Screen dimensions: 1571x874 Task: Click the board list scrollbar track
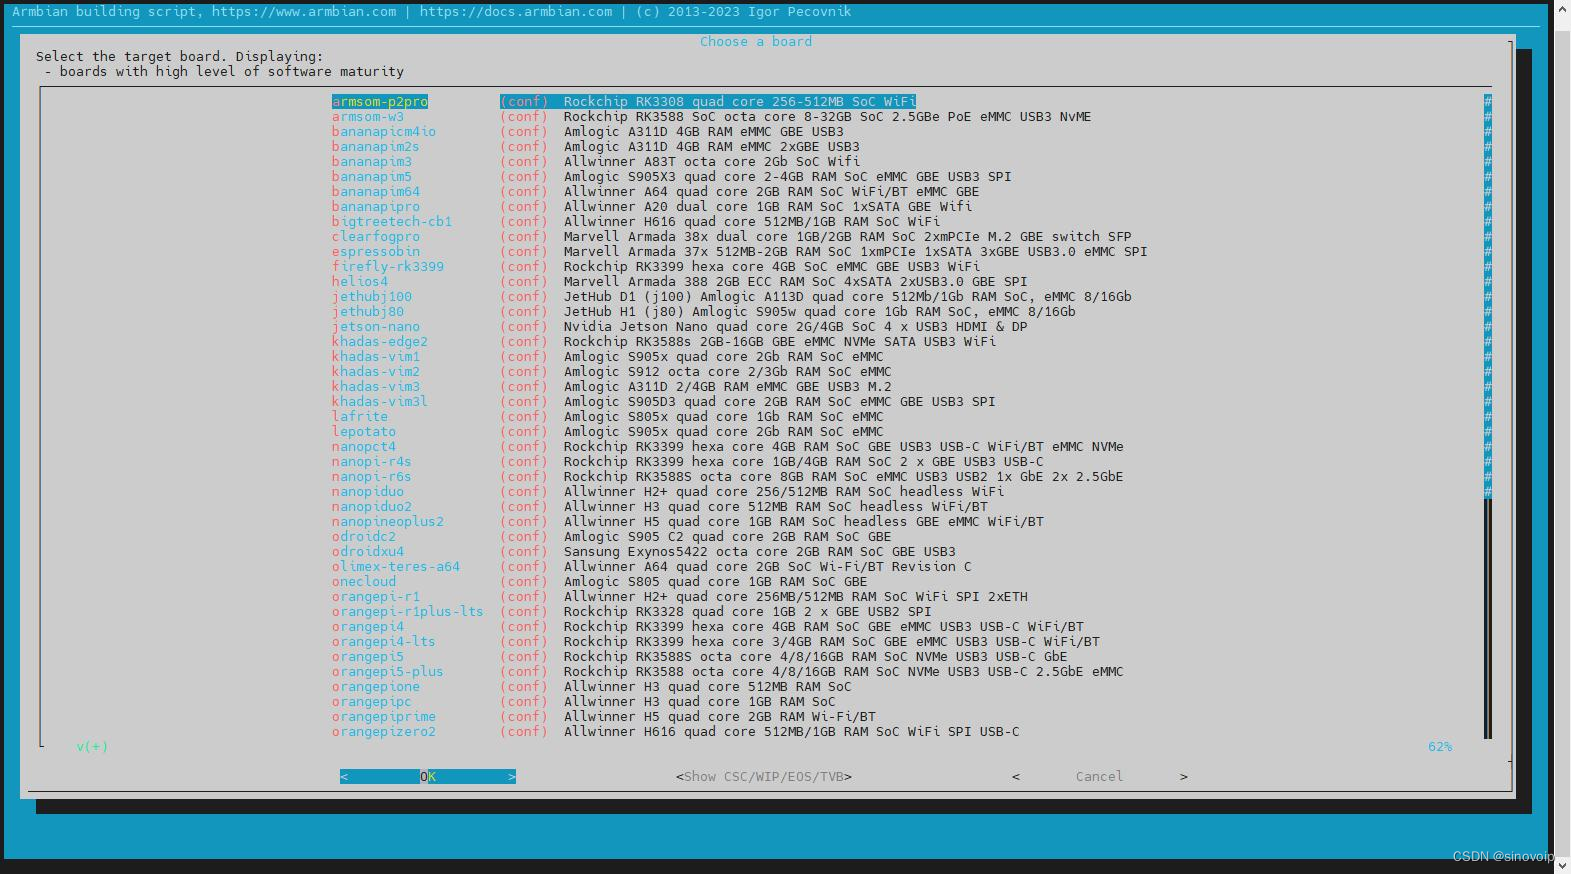(1488, 416)
